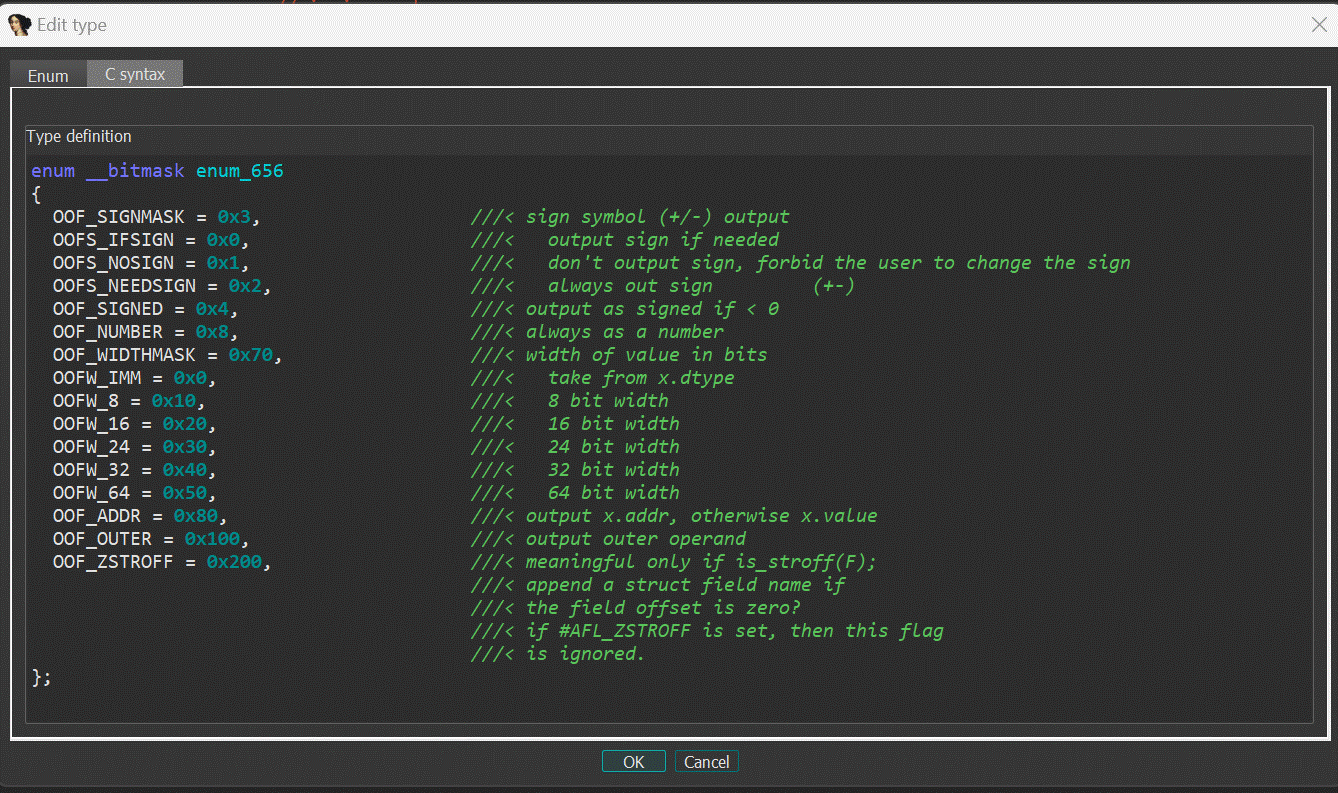Image resolution: width=1338 pixels, height=793 pixels.
Task: Place cursor after the closing brace semicolon
Action: [x=52, y=677]
